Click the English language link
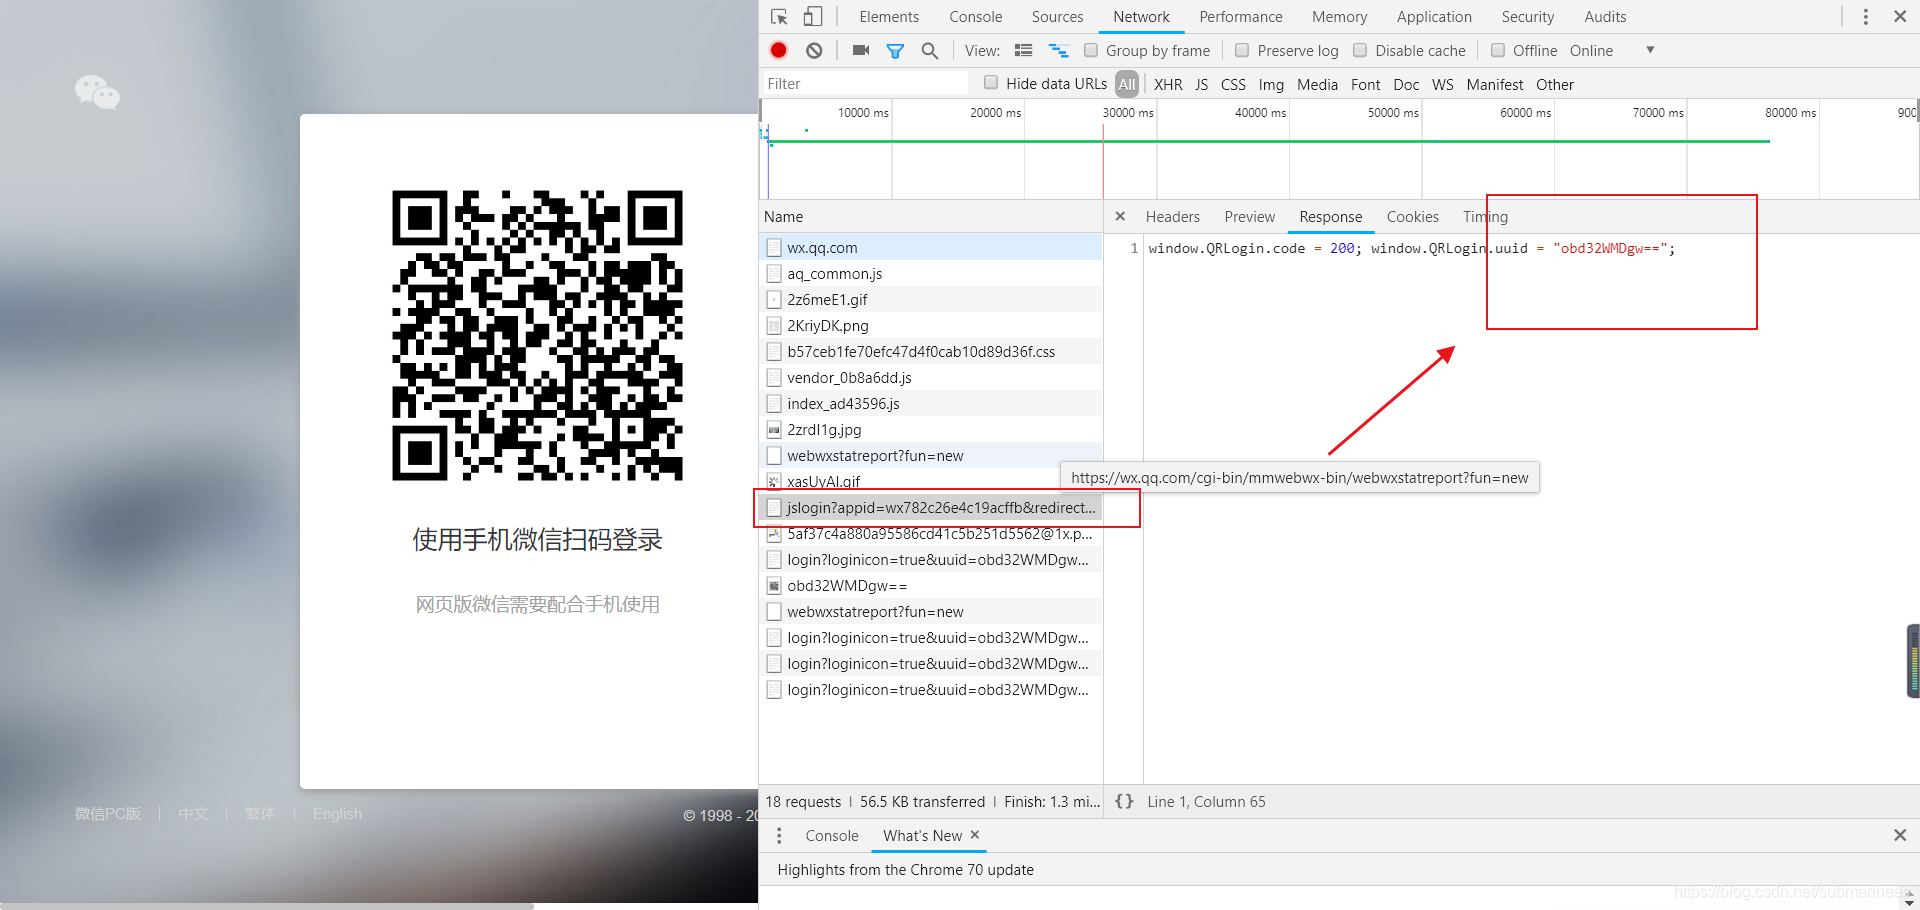Screen dimensions: 1920x910 click(337, 814)
